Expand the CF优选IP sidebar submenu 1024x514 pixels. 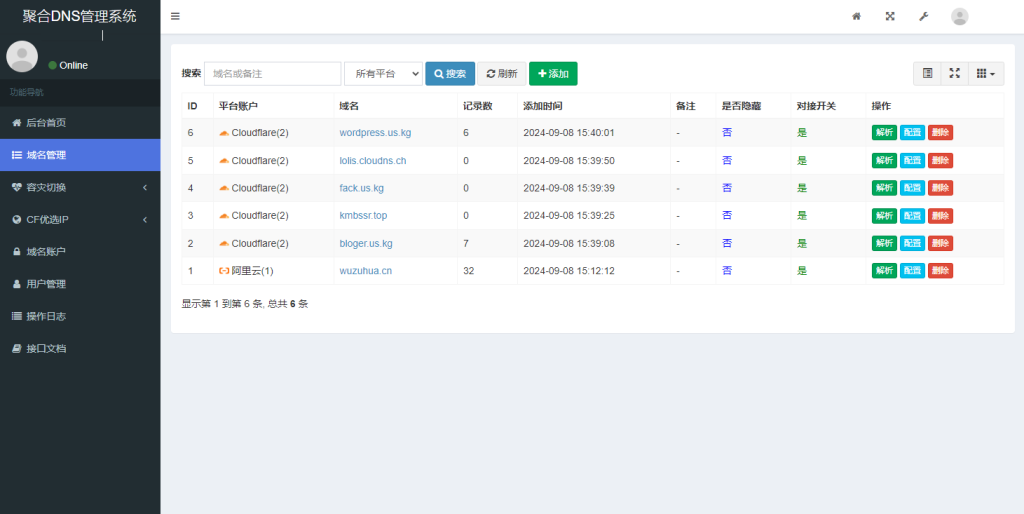point(80,219)
